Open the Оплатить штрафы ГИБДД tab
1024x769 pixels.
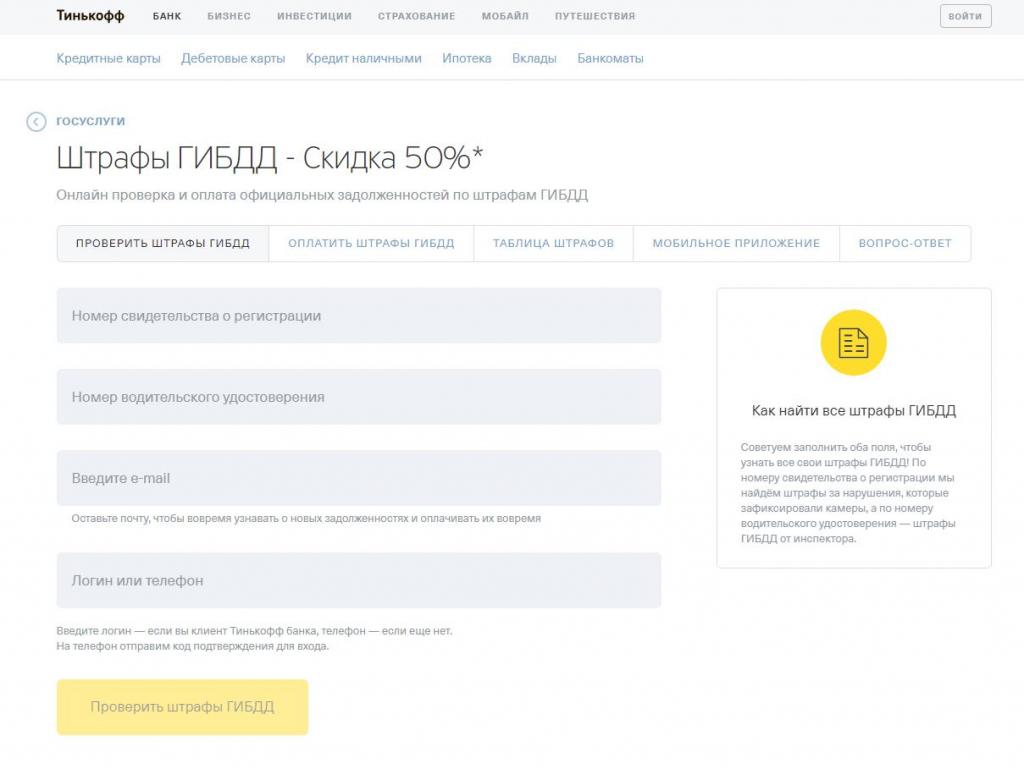click(371, 243)
